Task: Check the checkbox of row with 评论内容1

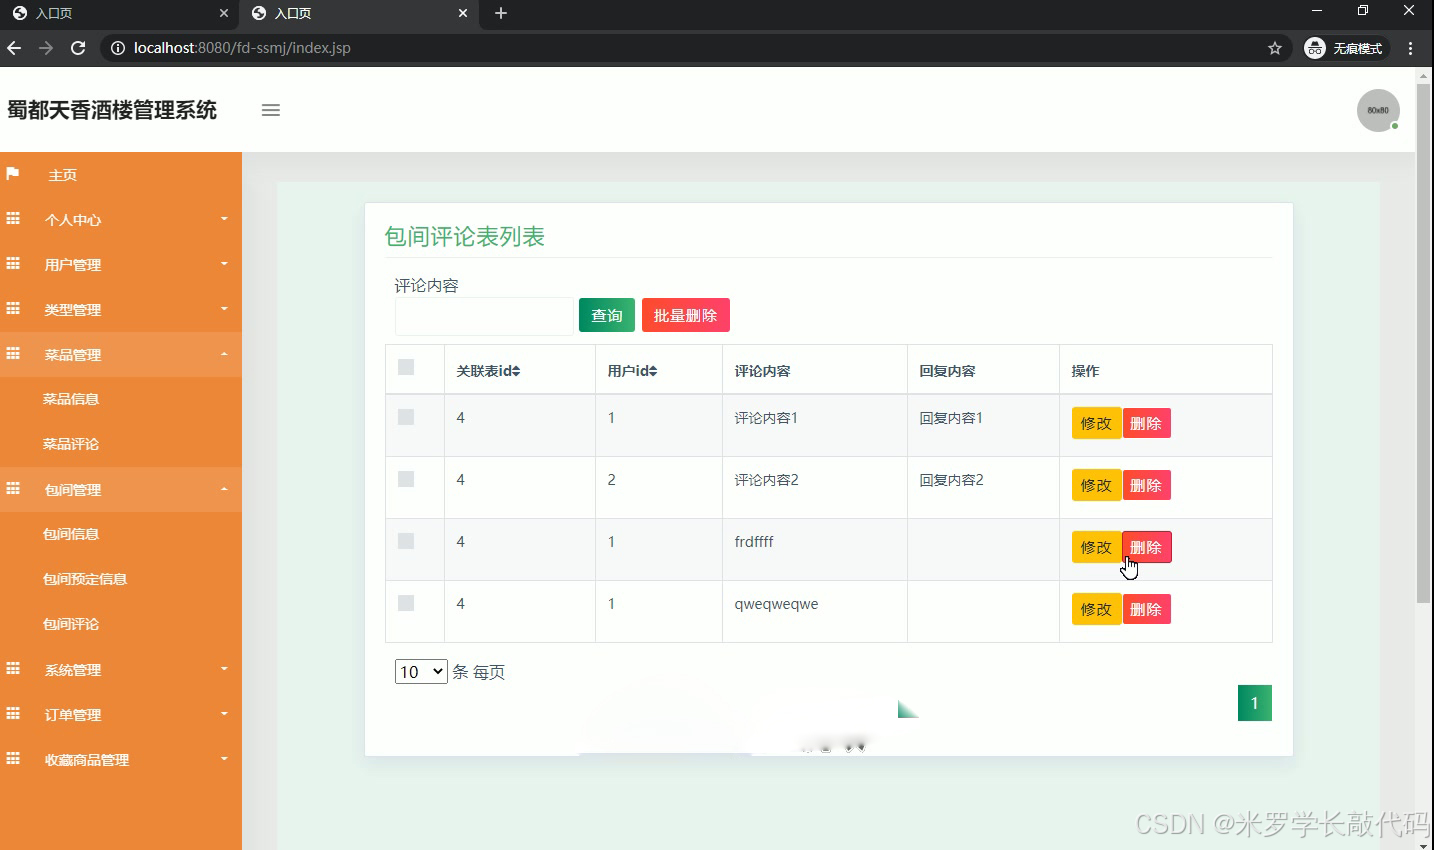Action: (405, 417)
